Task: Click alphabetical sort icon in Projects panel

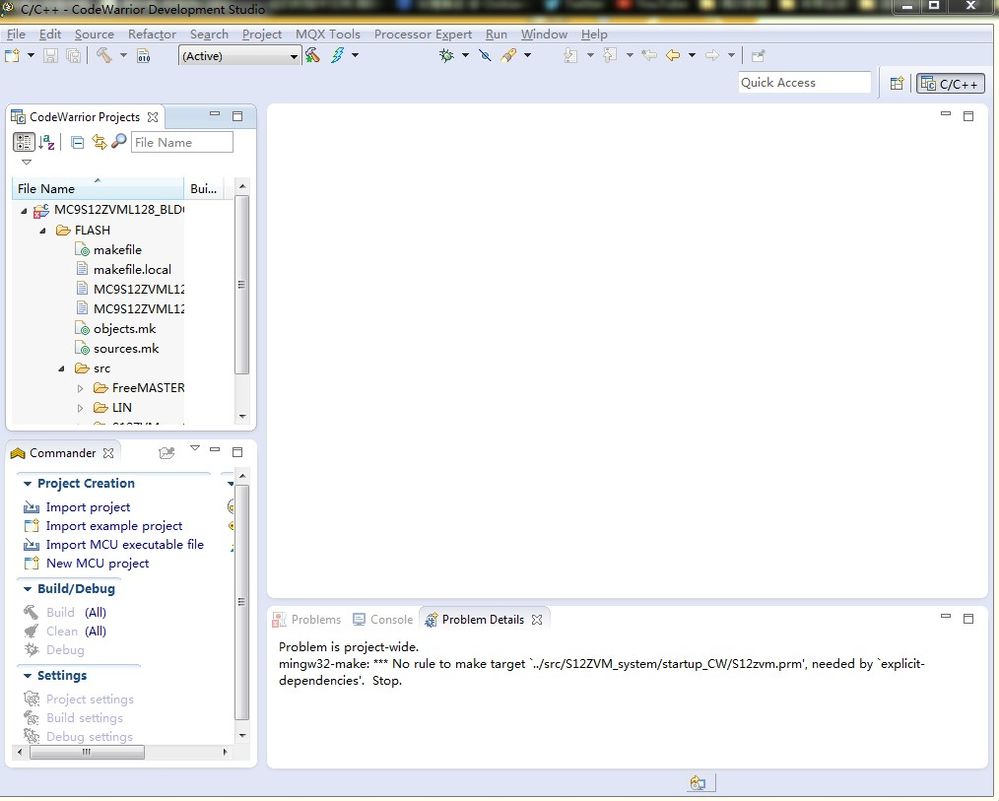Action: pyautogui.click(x=47, y=142)
